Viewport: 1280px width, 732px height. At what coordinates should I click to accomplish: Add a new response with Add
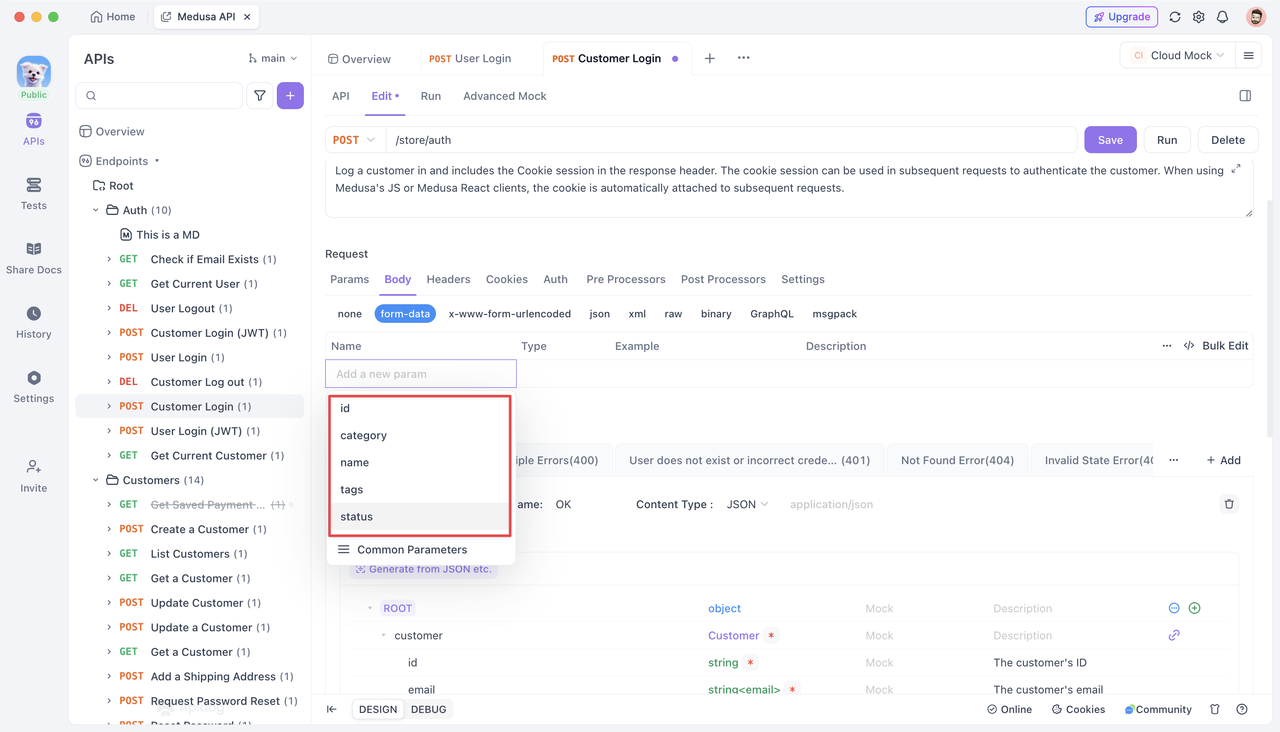(x=1224, y=460)
